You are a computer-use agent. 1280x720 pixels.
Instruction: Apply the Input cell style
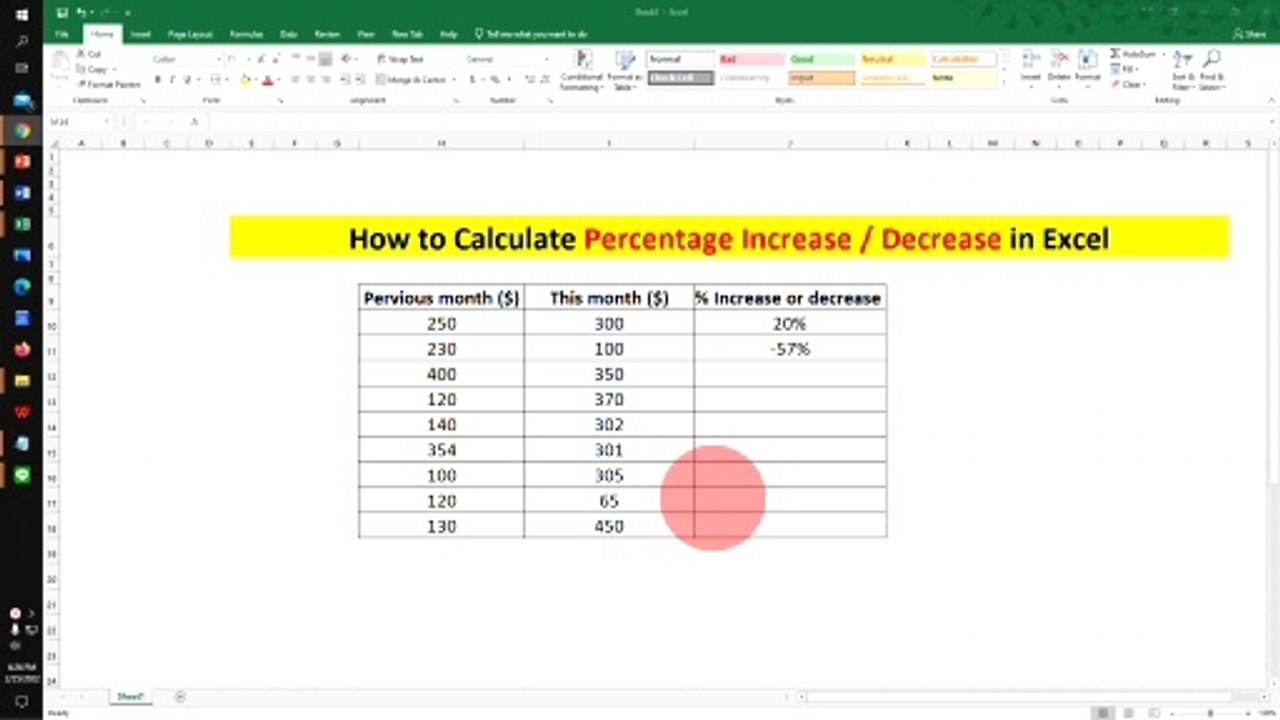[x=821, y=78]
